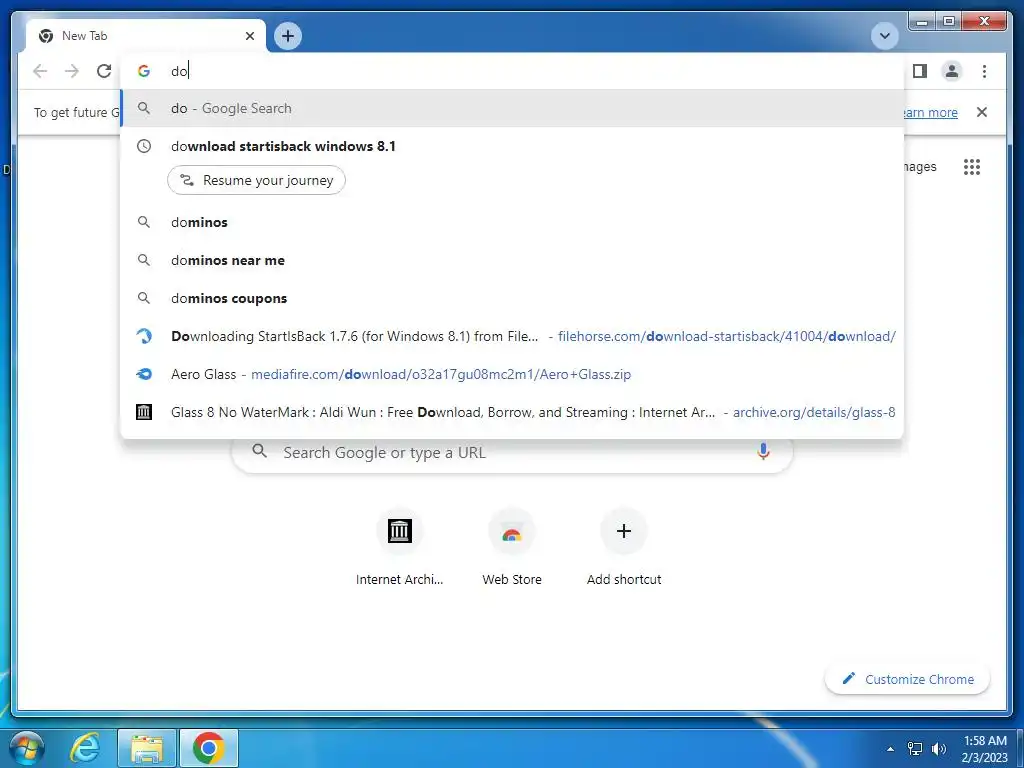Open the Internet Archive shortcut
The width and height of the screenshot is (1024, 768).
[x=400, y=549]
